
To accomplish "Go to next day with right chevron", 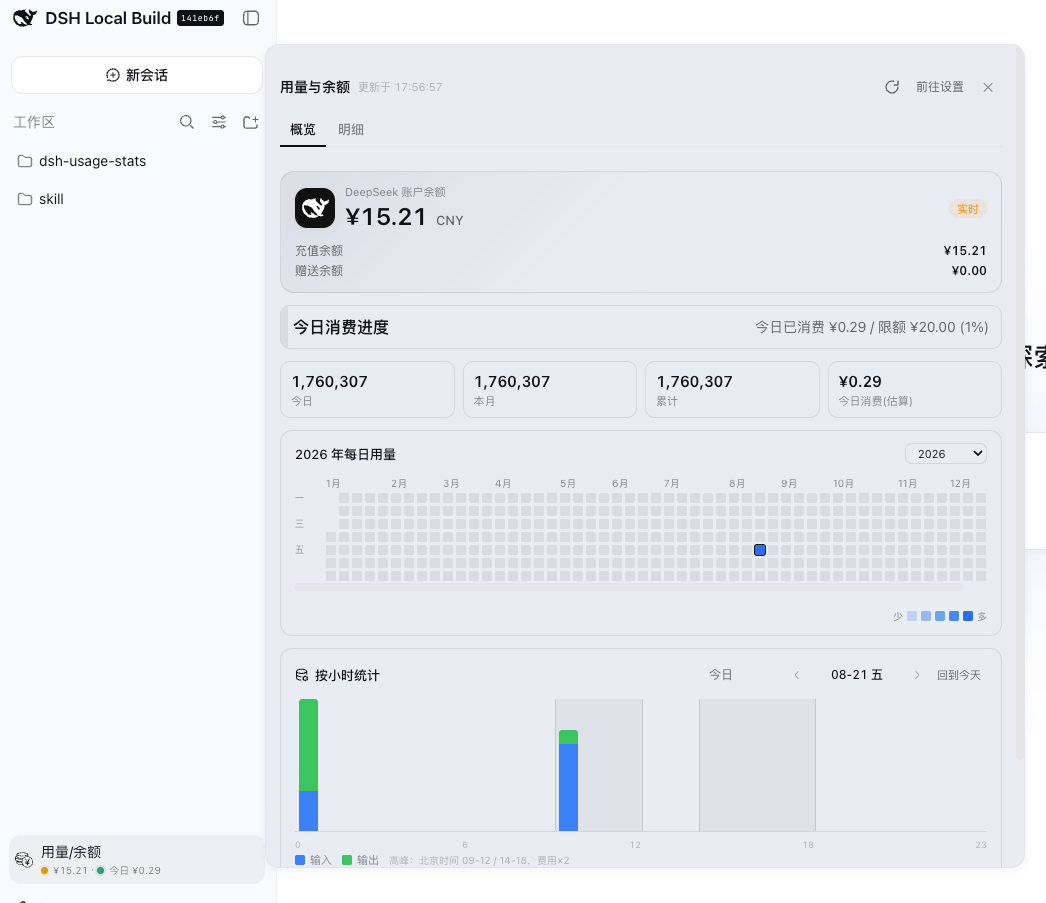I will pos(917,675).
